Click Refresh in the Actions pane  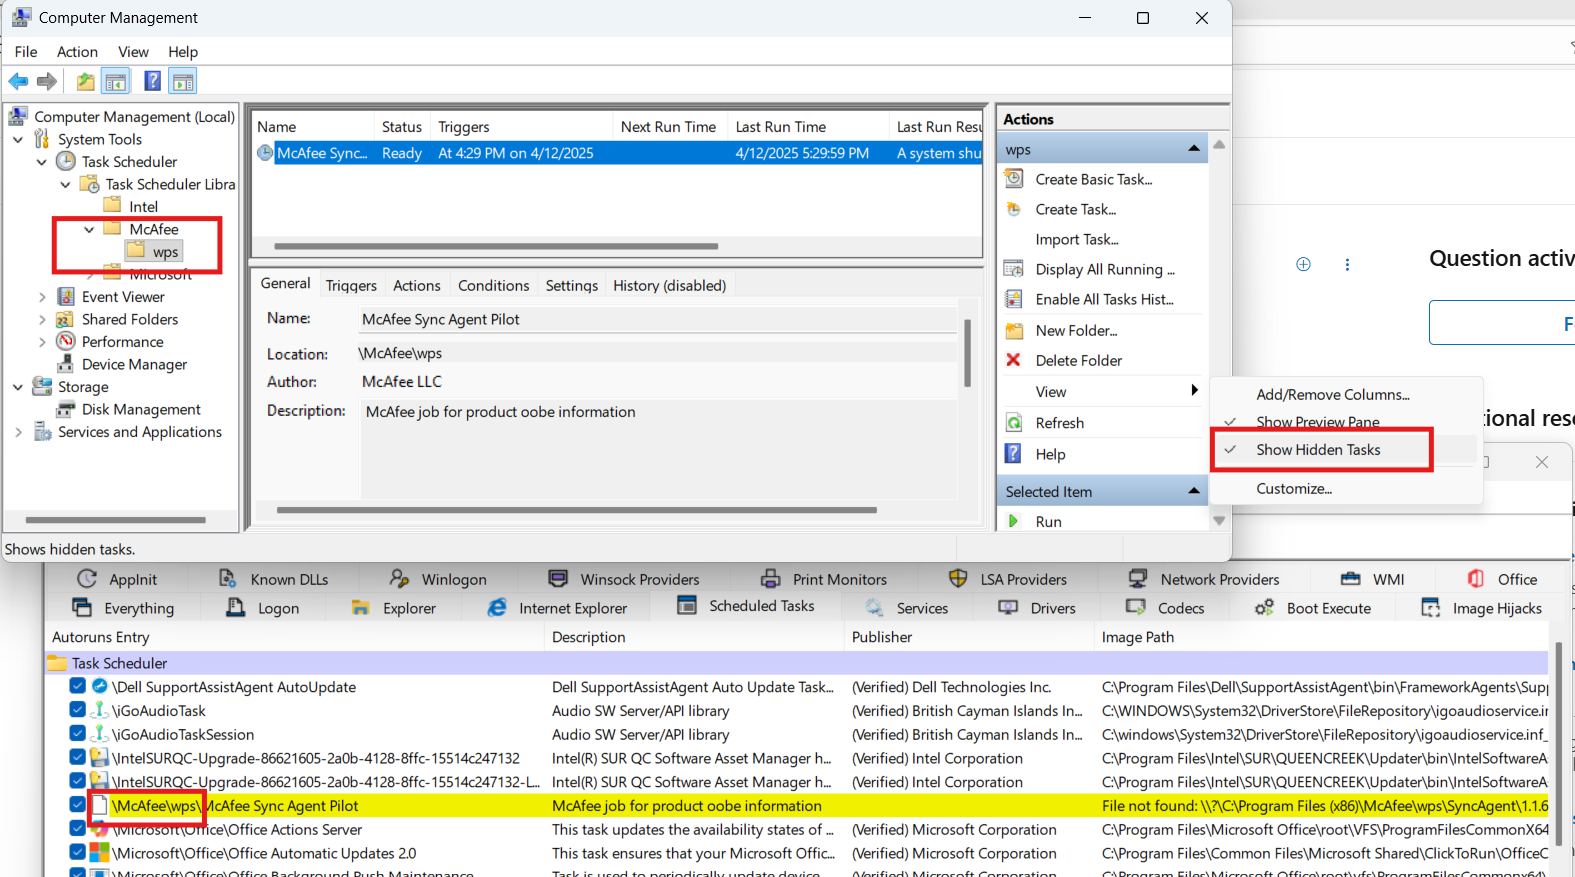[x=1060, y=423]
